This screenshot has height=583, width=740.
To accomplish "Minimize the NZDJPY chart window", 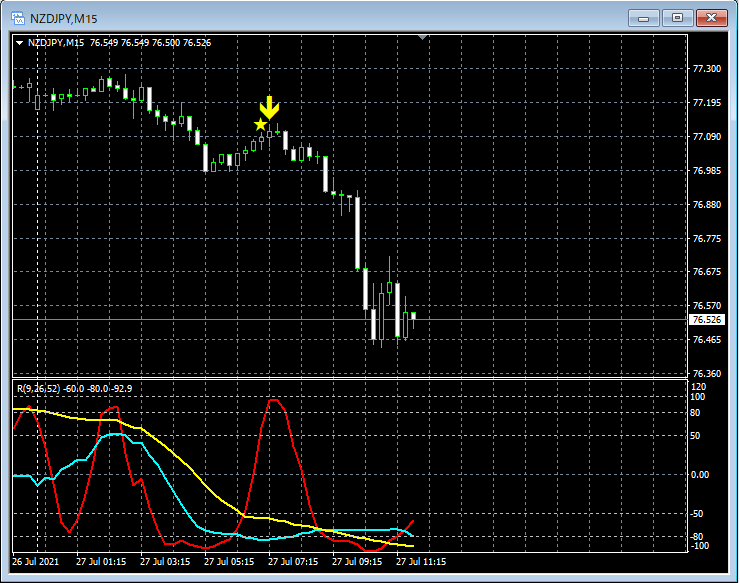I will tap(644, 18).
